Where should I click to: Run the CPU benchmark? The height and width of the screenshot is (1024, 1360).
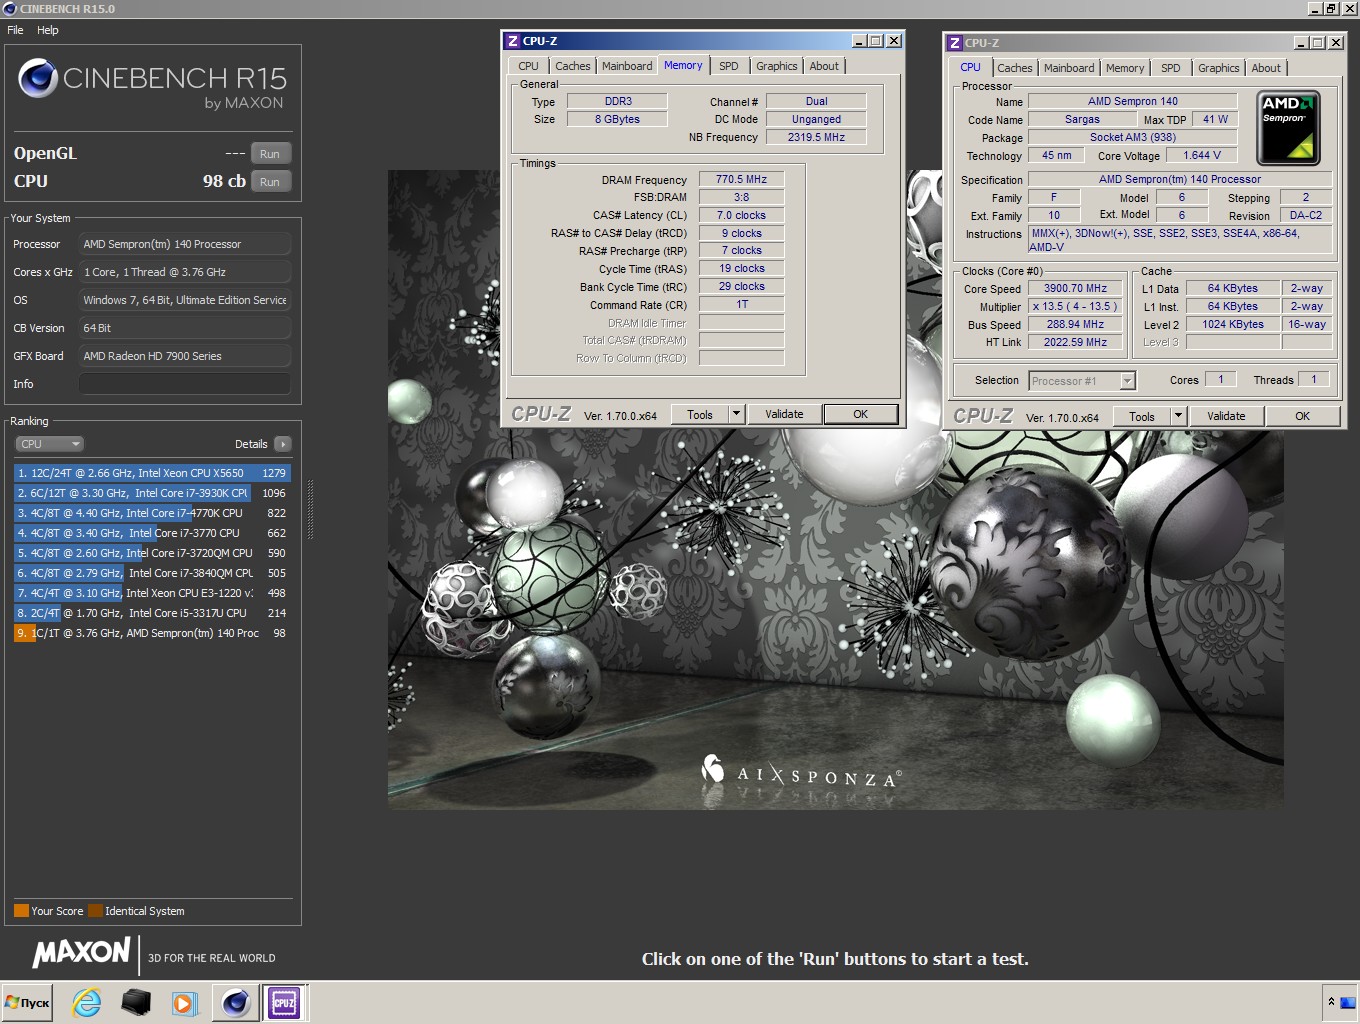pyautogui.click(x=270, y=182)
